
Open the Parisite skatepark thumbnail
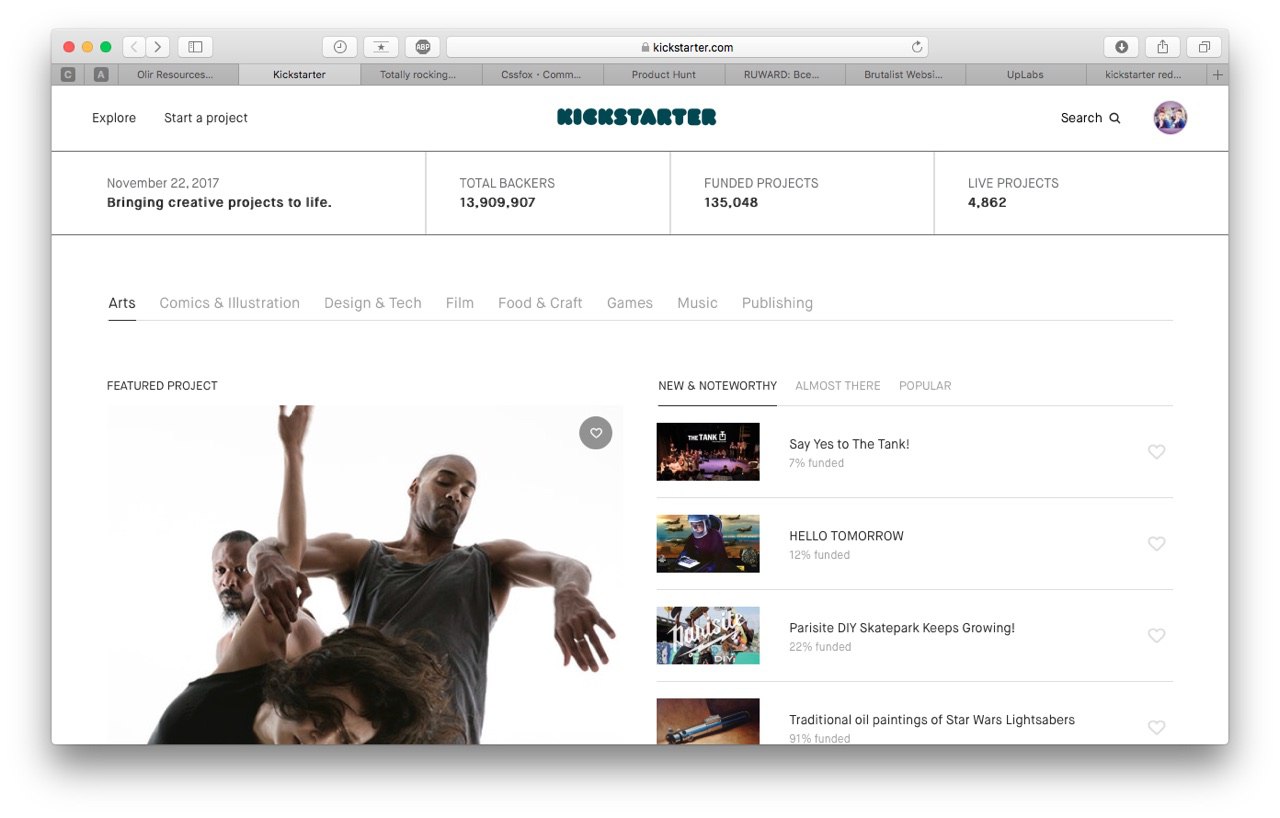click(x=708, y=635)
